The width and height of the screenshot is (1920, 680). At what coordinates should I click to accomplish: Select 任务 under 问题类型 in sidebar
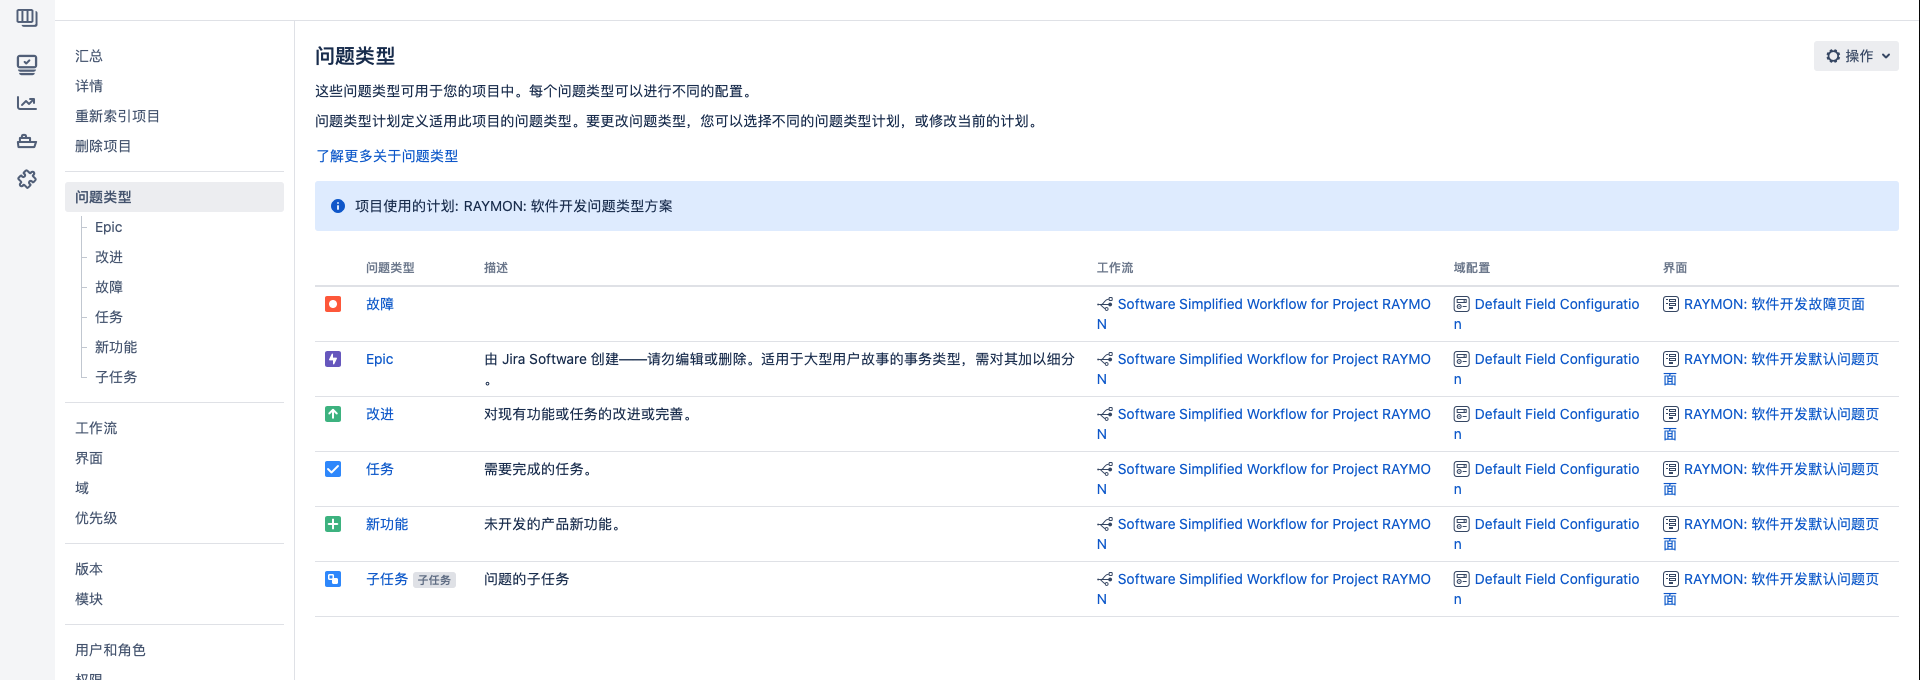tap(109, 317)
